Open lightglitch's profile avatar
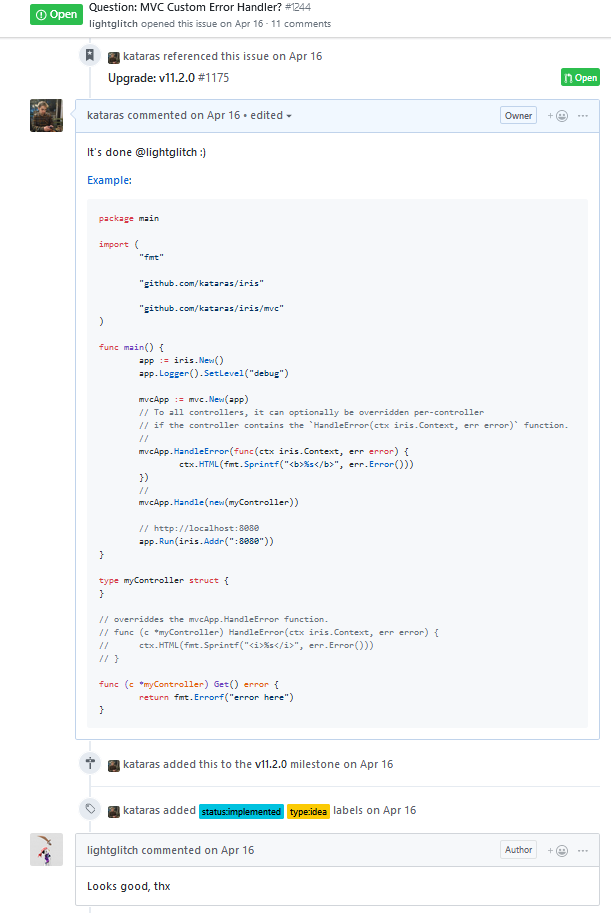 pyautogui.click(x=47, y=850)
